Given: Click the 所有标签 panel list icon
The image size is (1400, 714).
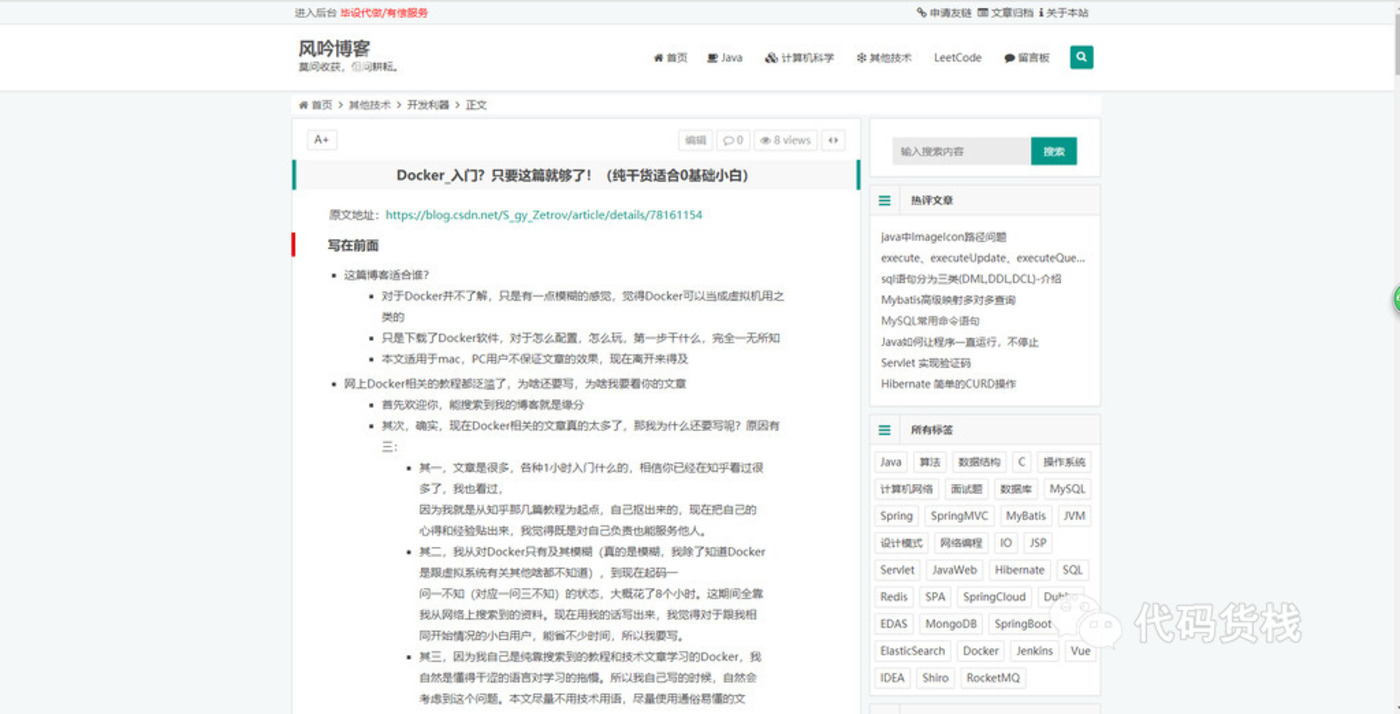Looking at the screenshot, I should pos(884,430).
